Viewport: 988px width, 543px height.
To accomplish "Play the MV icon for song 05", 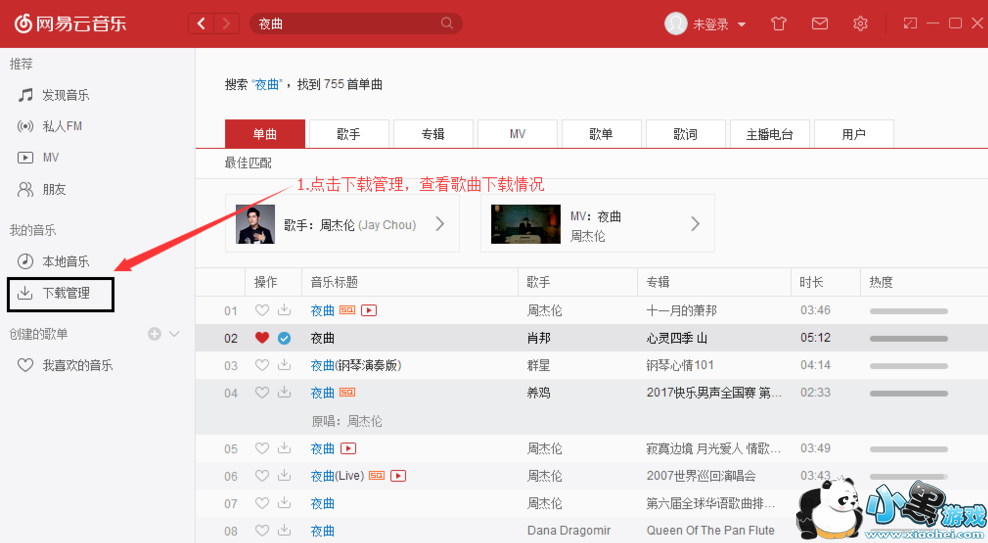I will [348, 449].
